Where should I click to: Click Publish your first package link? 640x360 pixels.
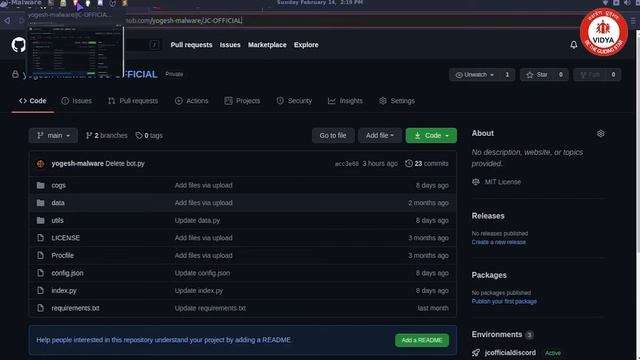pos(504,301)
